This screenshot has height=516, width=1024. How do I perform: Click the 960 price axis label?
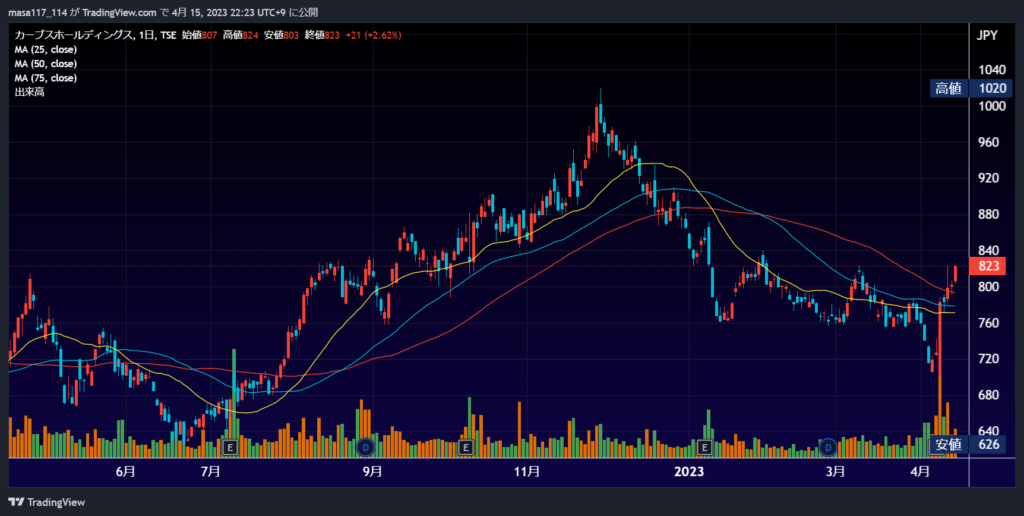pyautogui.click(x=991, y=142)
